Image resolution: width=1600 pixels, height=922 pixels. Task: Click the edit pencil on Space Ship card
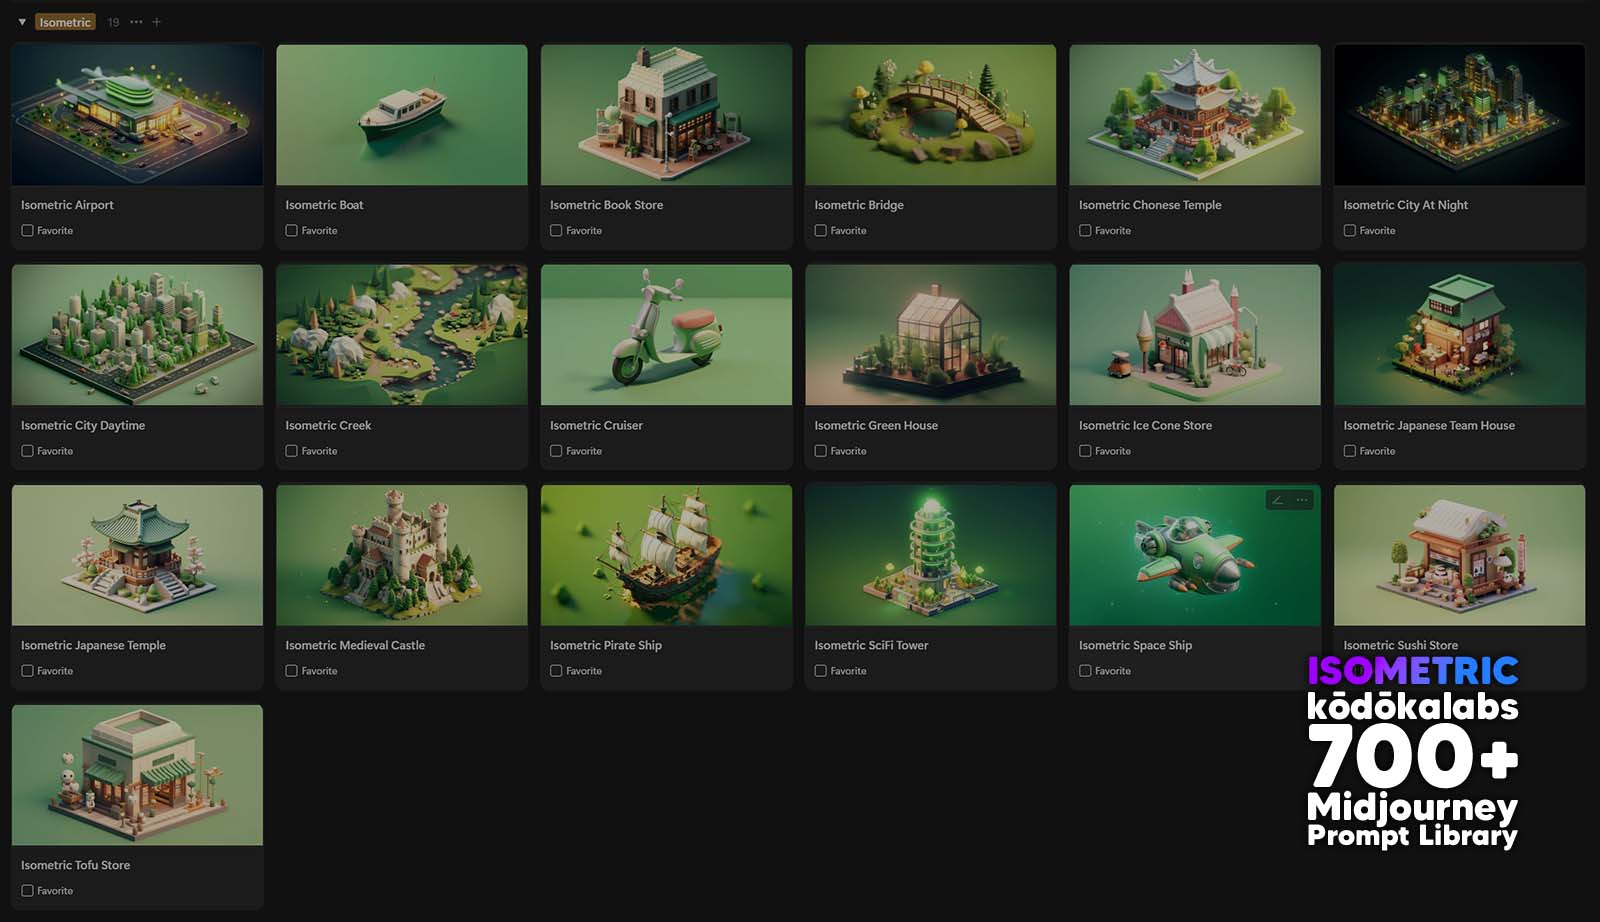[1278, 500]
